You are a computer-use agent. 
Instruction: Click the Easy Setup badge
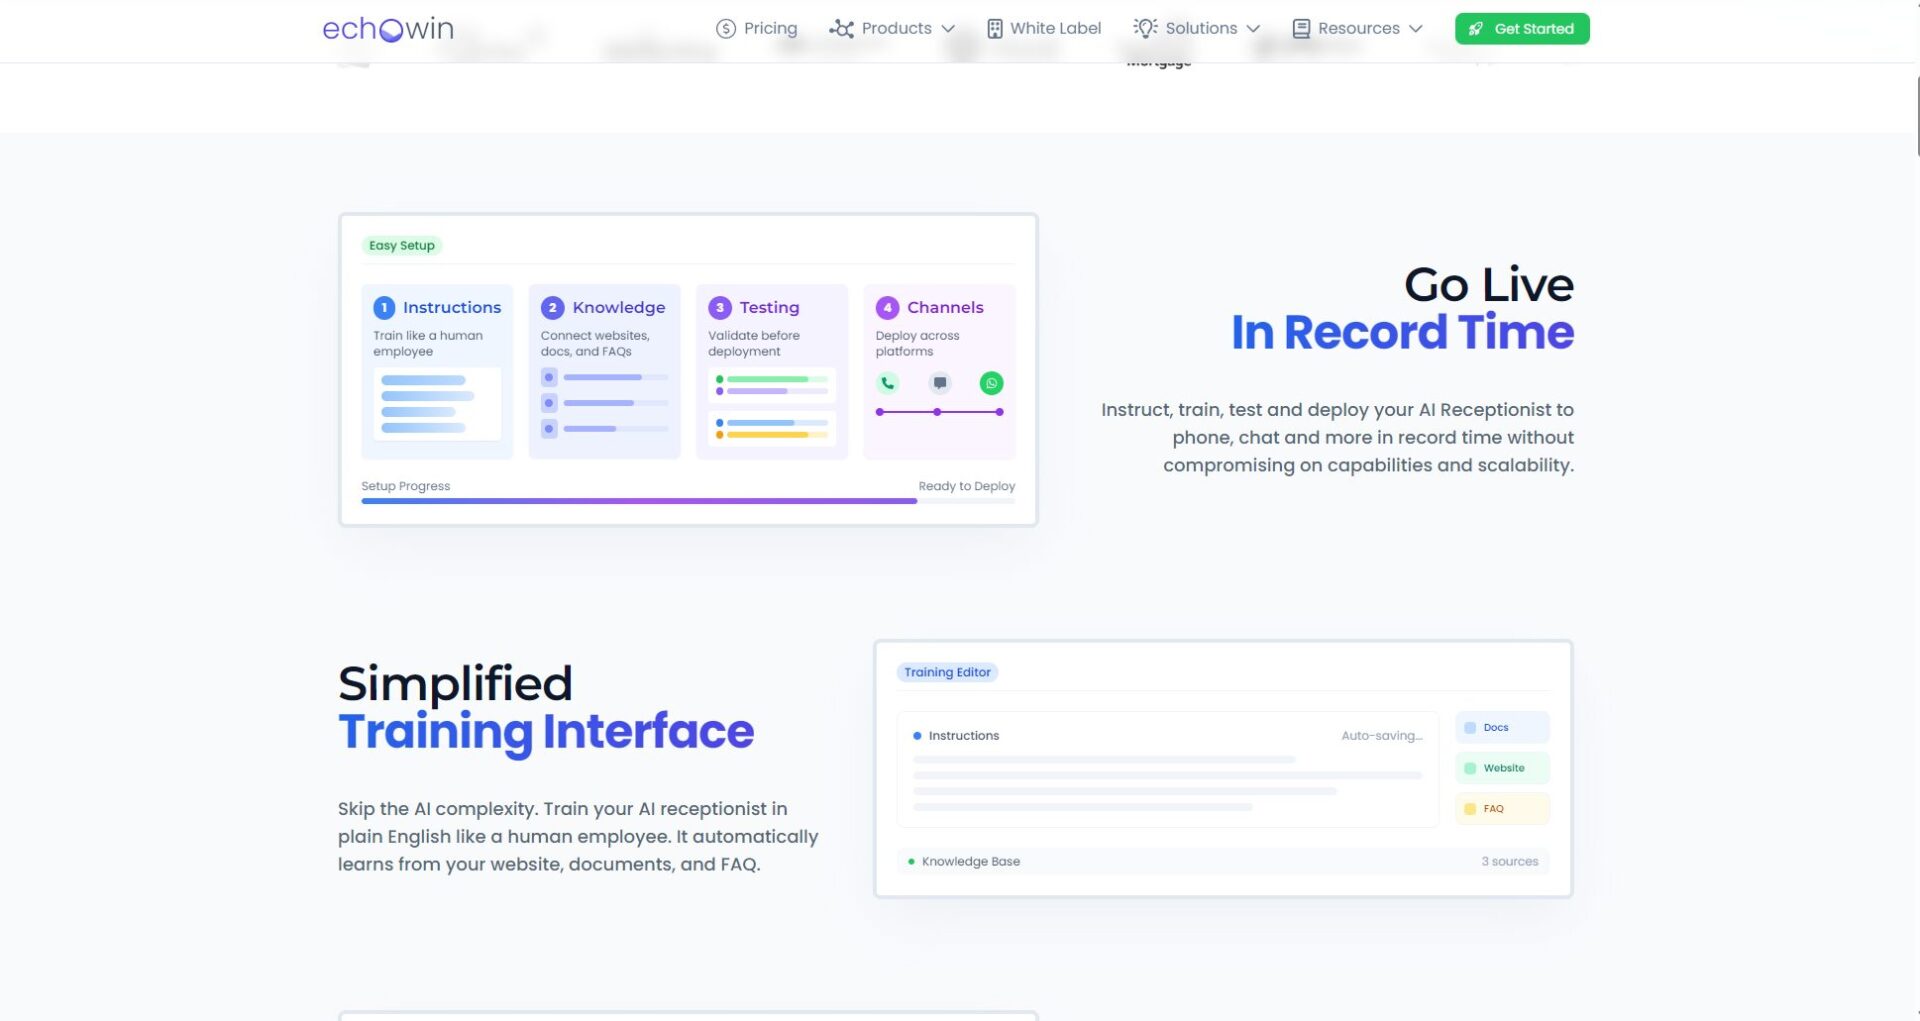[x=402, y=245]
